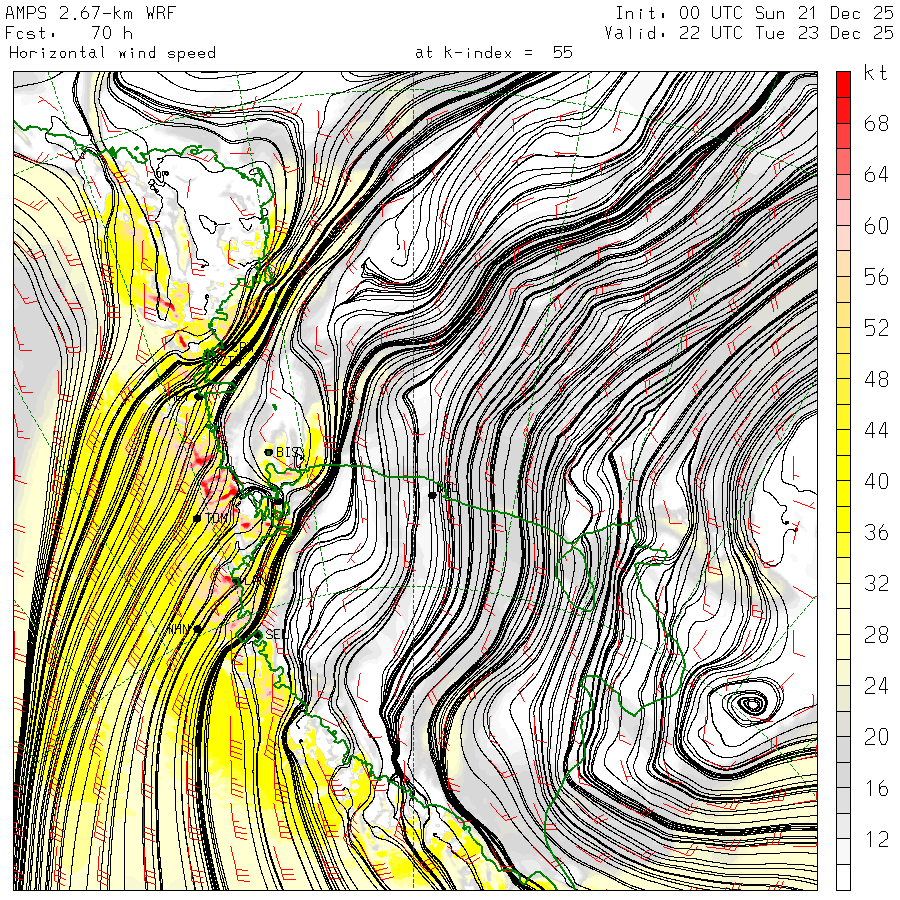Click the LAN station marker dot
The width and height of the screenshot is (900, 900).
236,581
